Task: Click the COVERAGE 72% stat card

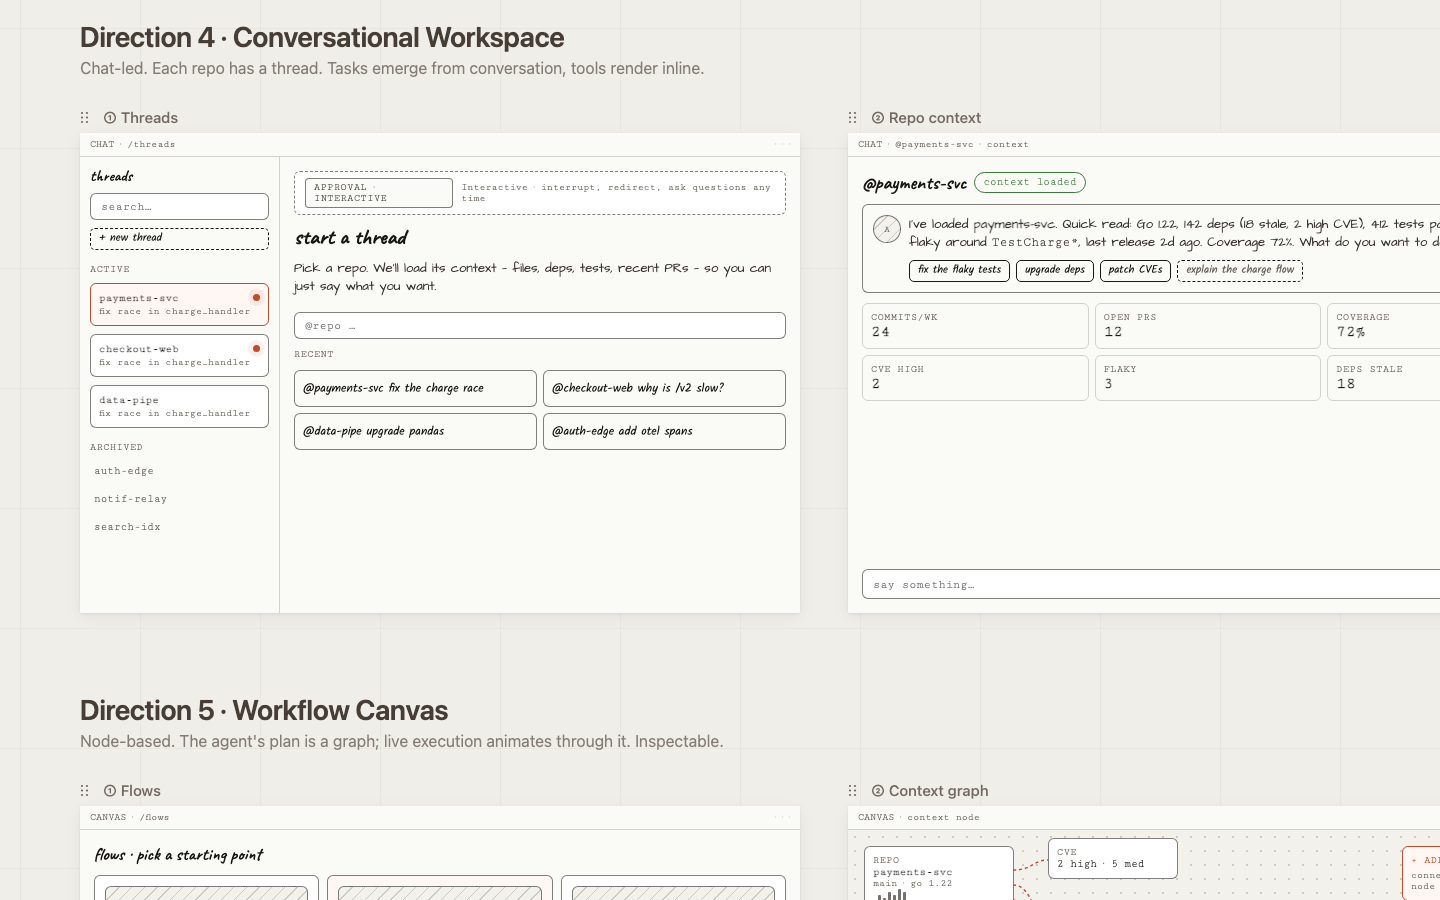Action: point(1384,326)
